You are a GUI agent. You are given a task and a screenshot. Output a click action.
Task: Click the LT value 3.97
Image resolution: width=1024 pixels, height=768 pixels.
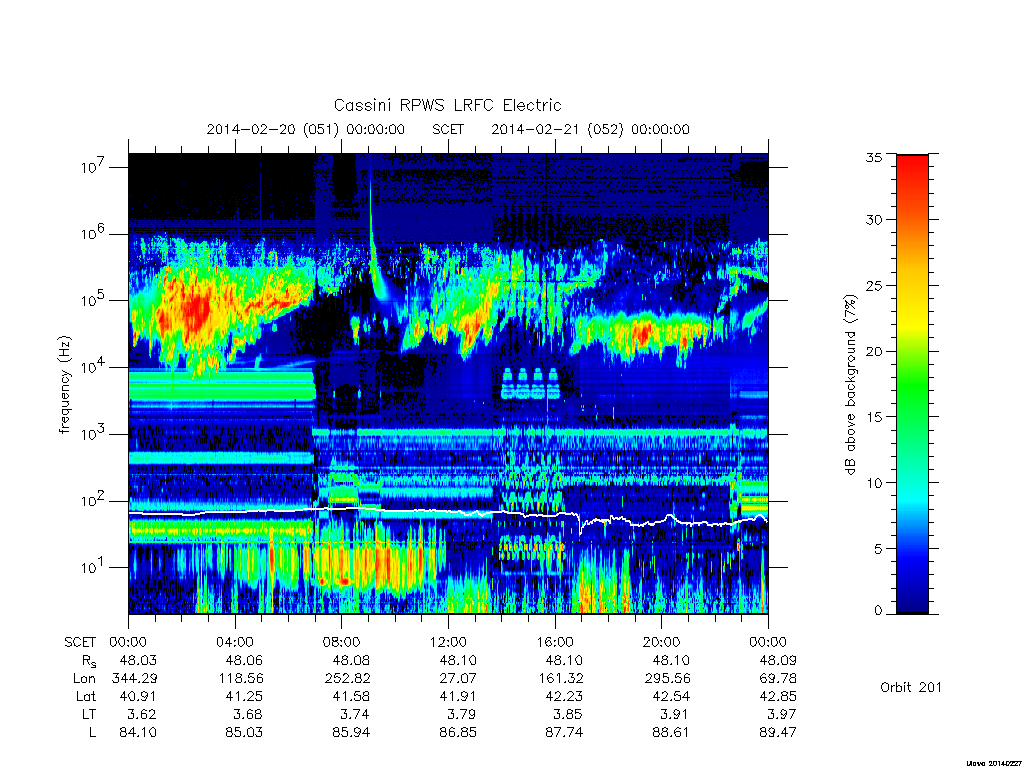(x=781, y=714)
